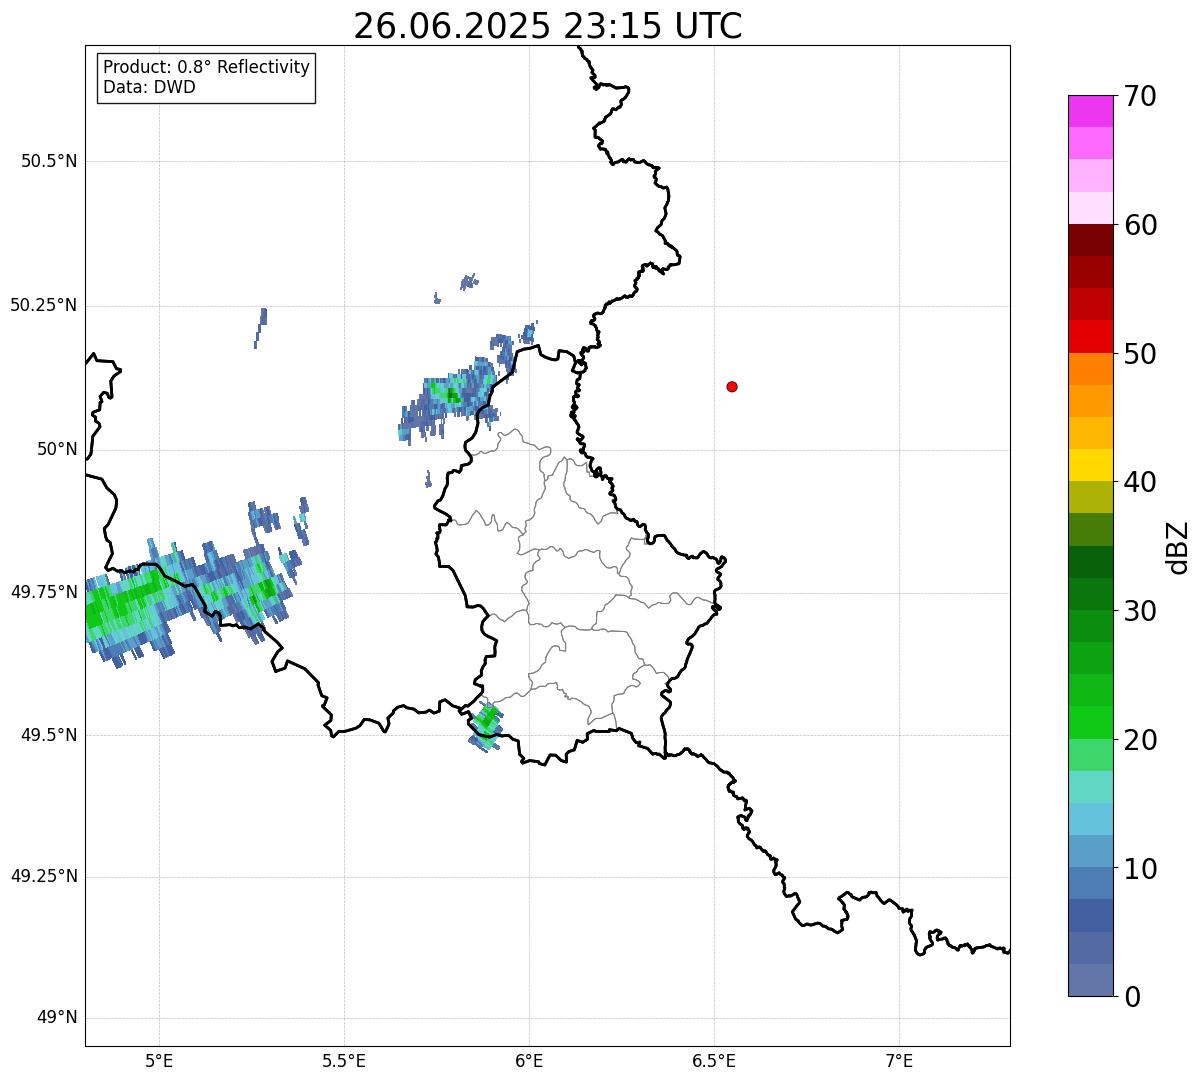Click the 'Product: 0.8° Reflectivity' label
Image resolution: width=1202 pixels, height=1081 pixels.
pyautogui.click(x=207, y=67)
